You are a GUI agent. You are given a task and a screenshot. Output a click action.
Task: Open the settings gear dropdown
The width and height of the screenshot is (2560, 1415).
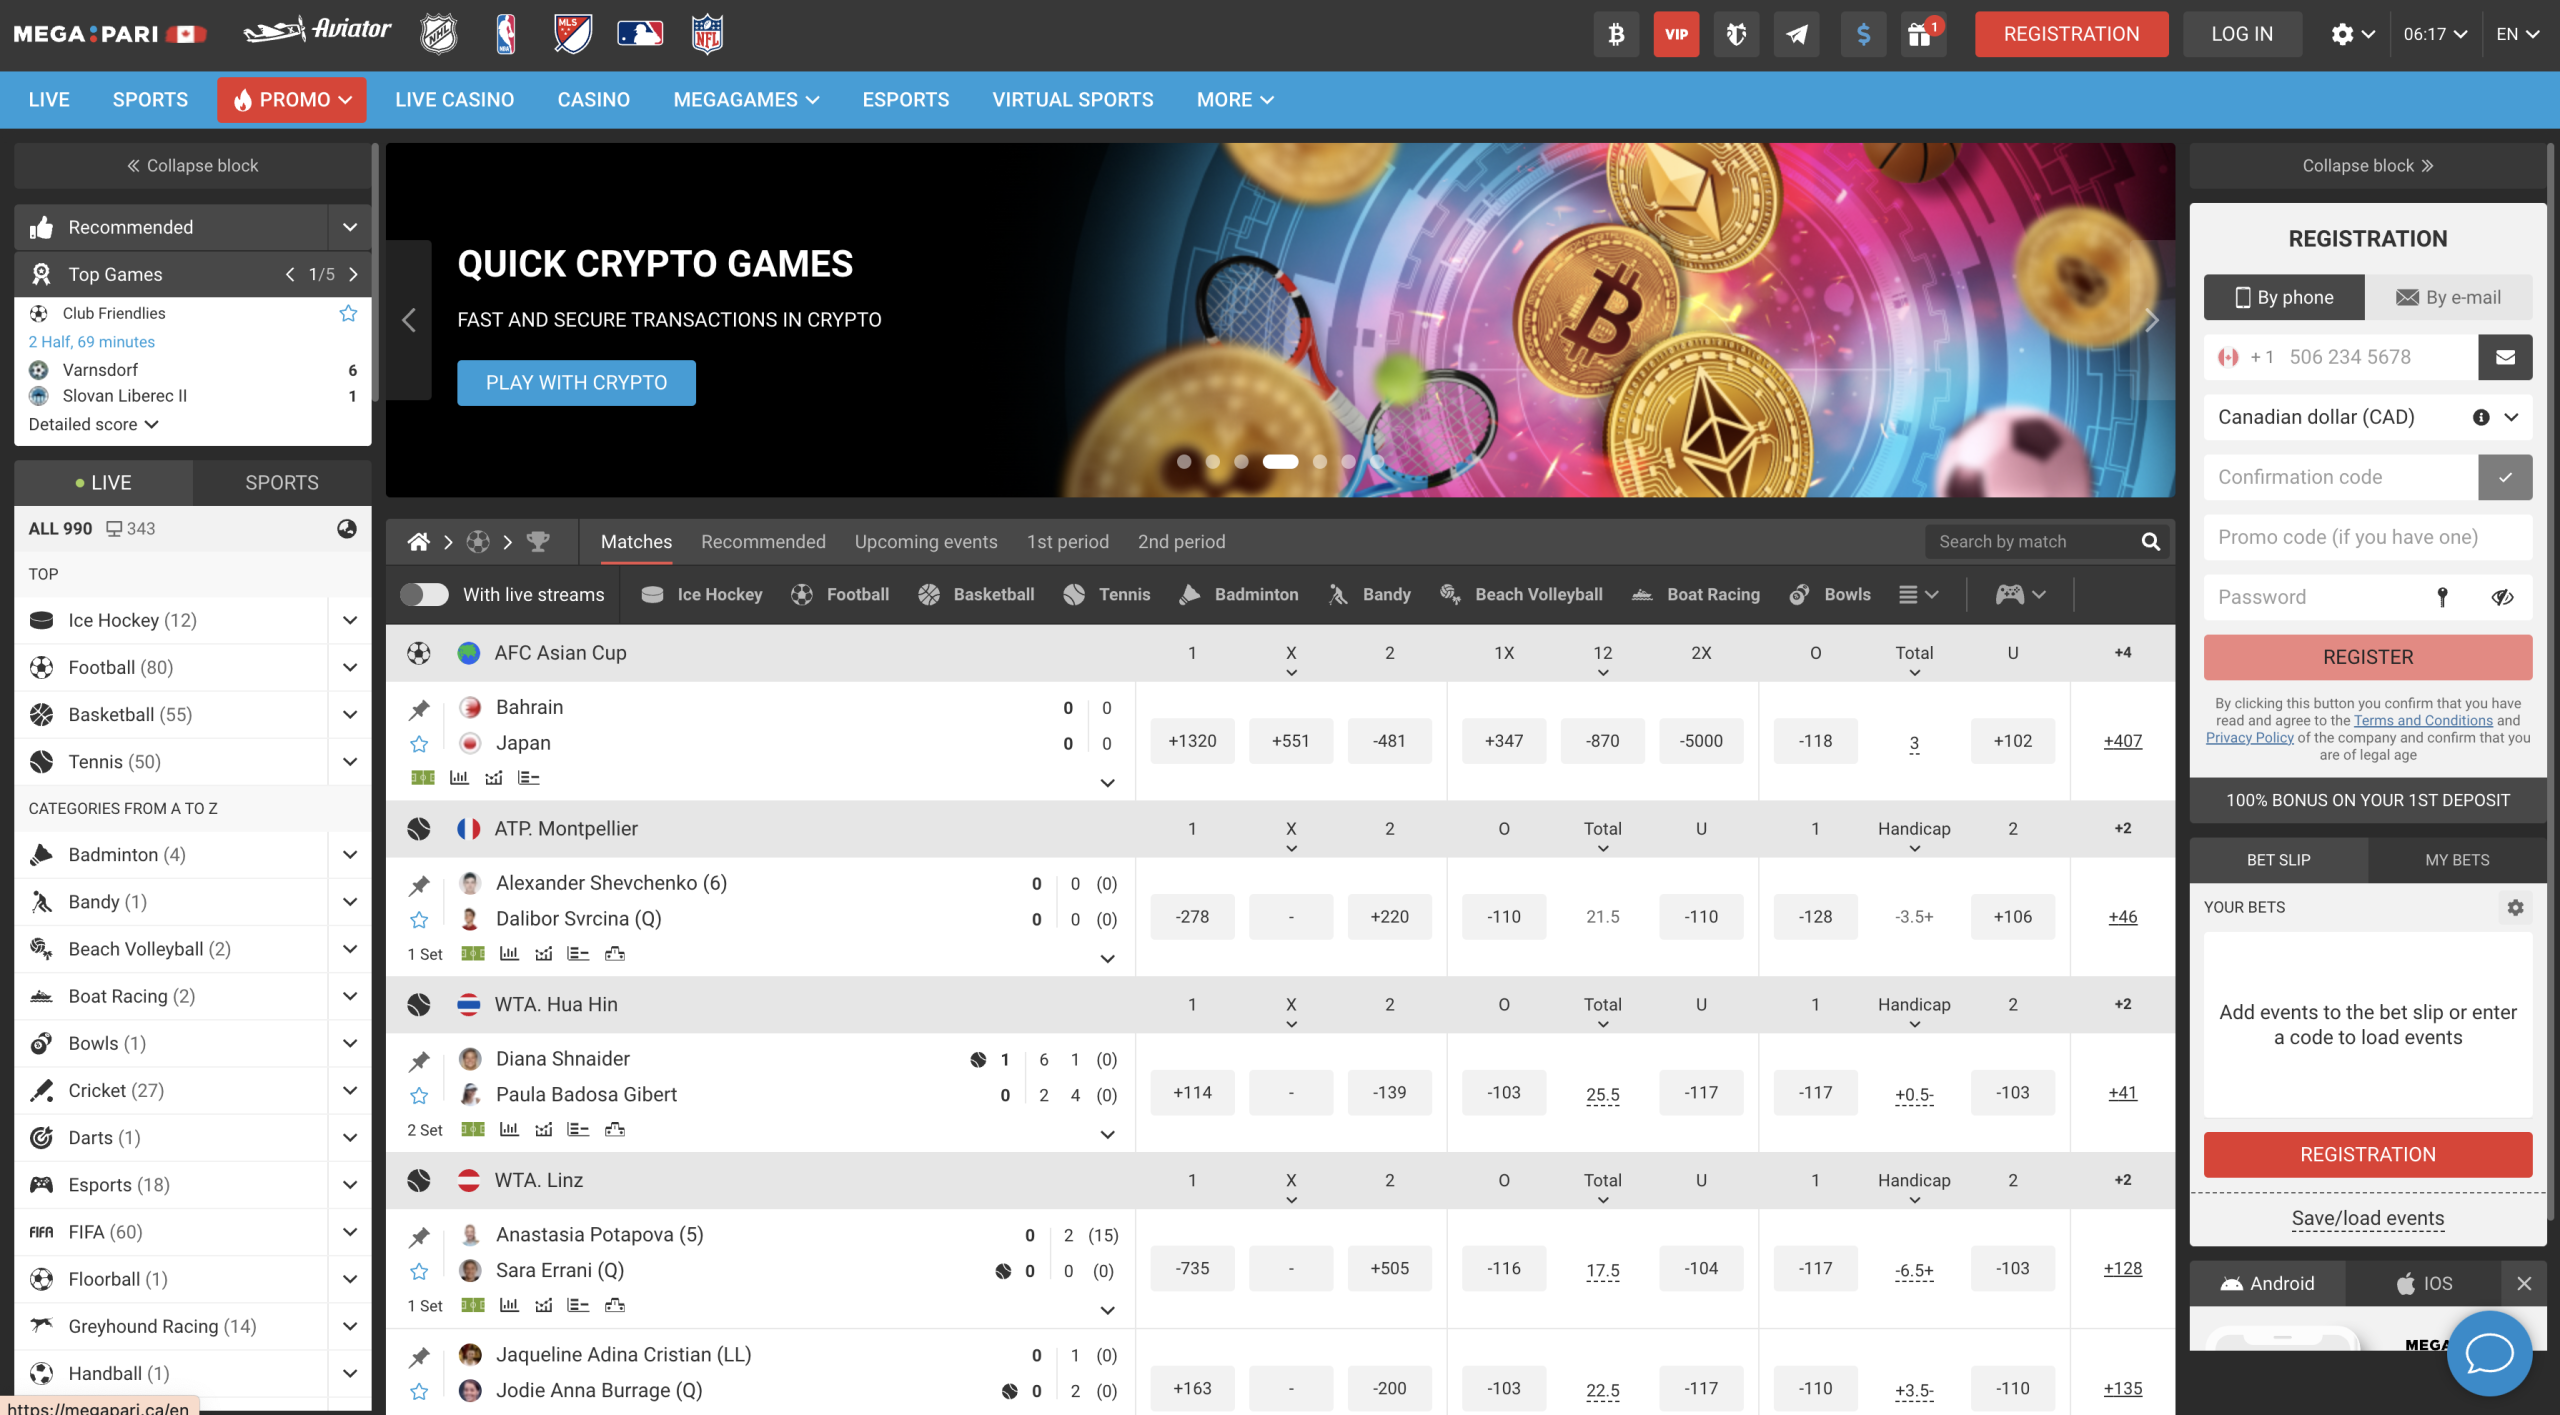(x=2352, y=34)
